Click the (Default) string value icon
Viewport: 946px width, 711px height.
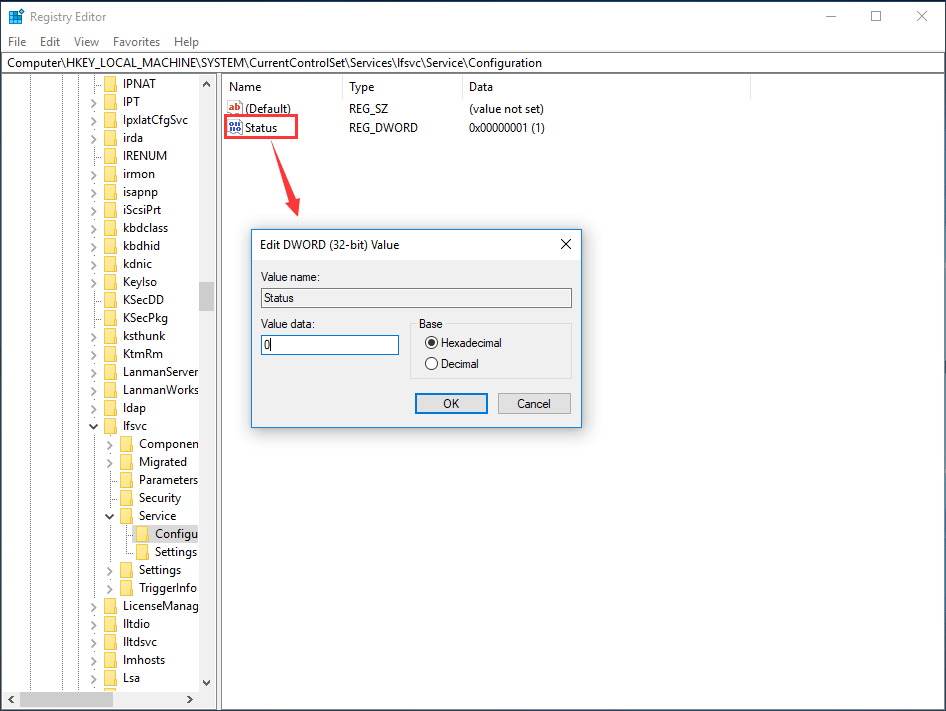235,108
